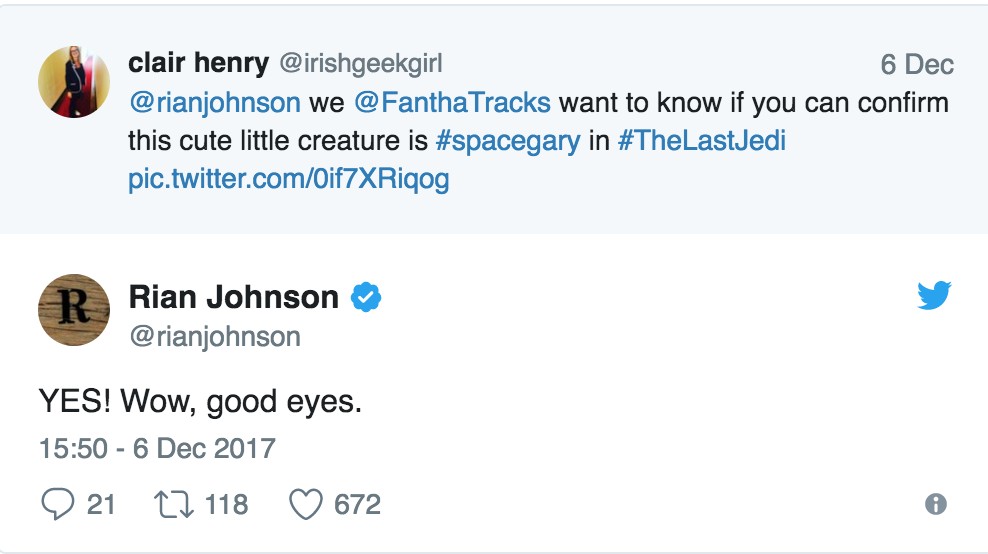The width and height of the screenshot is (988, 554).
Task: Click the tweet text YES! Wow, good eyes.
Action: point(199,400)
